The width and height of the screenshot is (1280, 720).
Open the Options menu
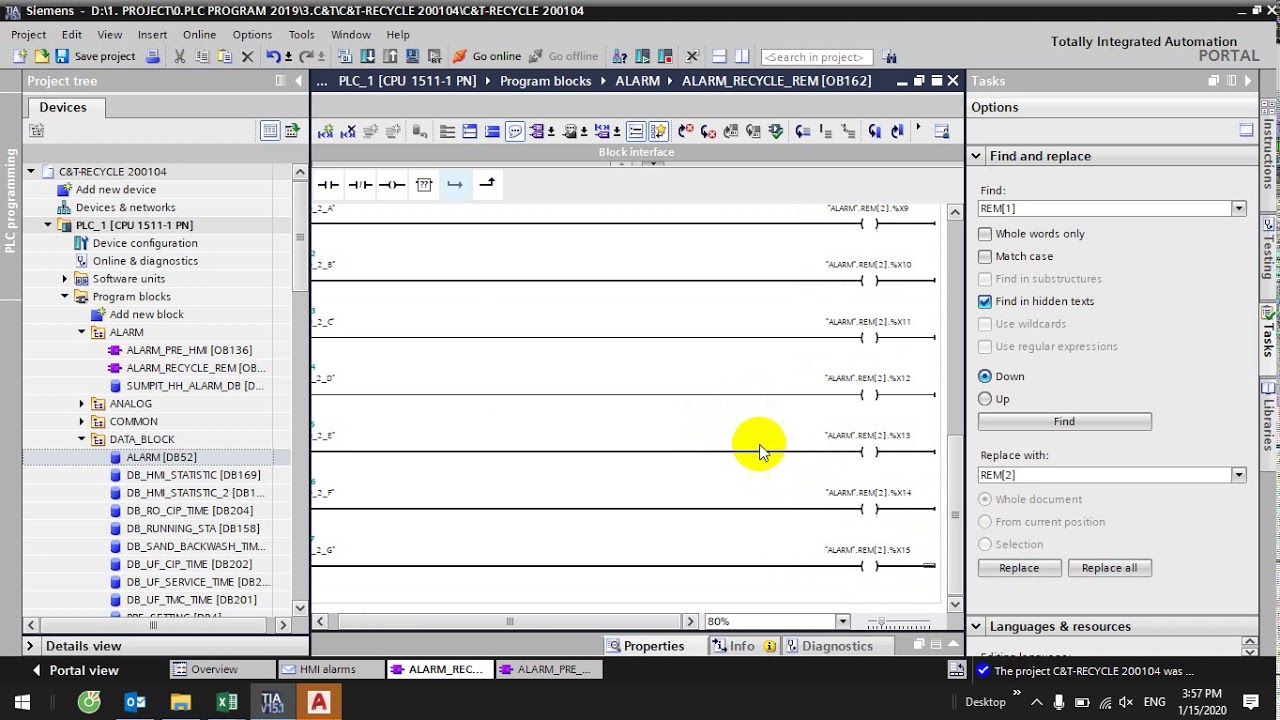(x=252, y=34)
